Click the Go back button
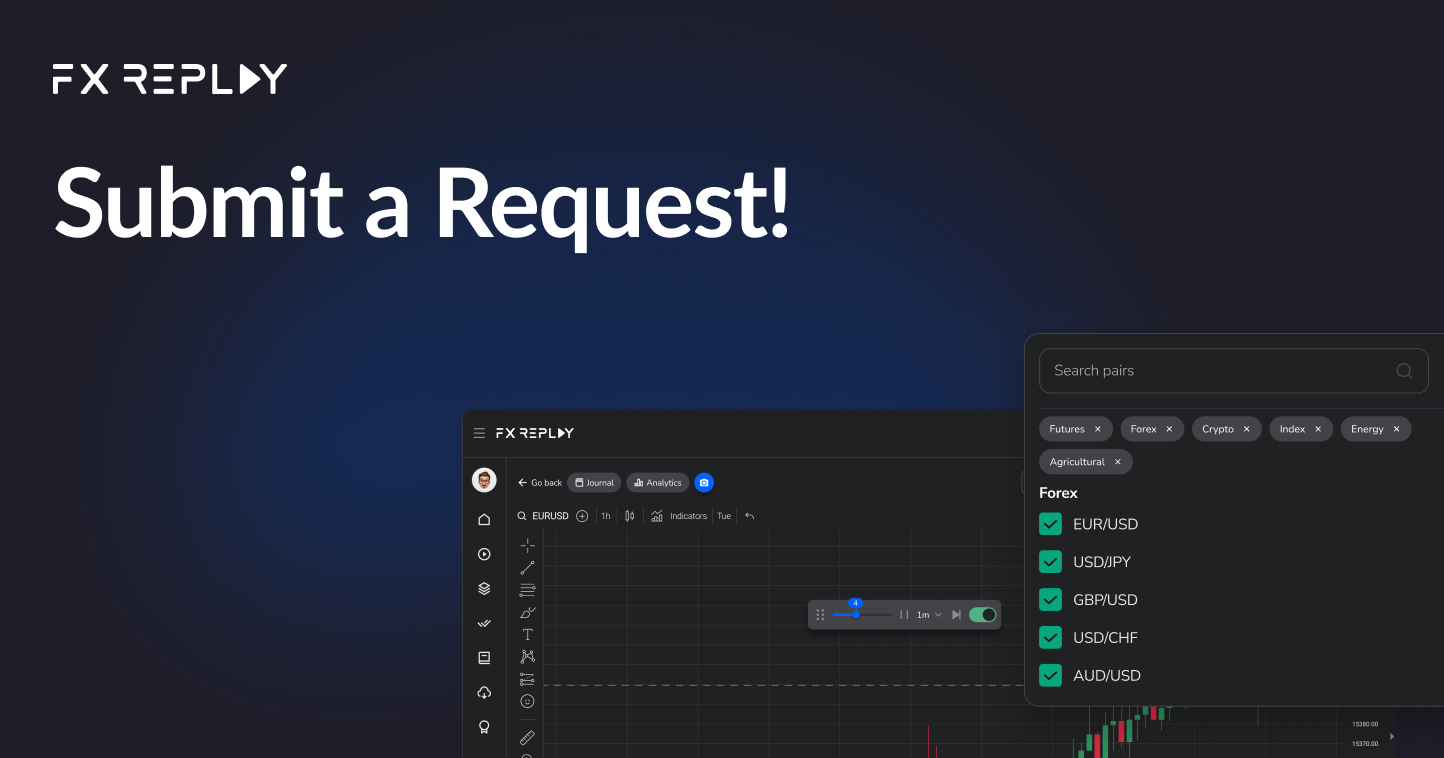 [x=539, y=482]
